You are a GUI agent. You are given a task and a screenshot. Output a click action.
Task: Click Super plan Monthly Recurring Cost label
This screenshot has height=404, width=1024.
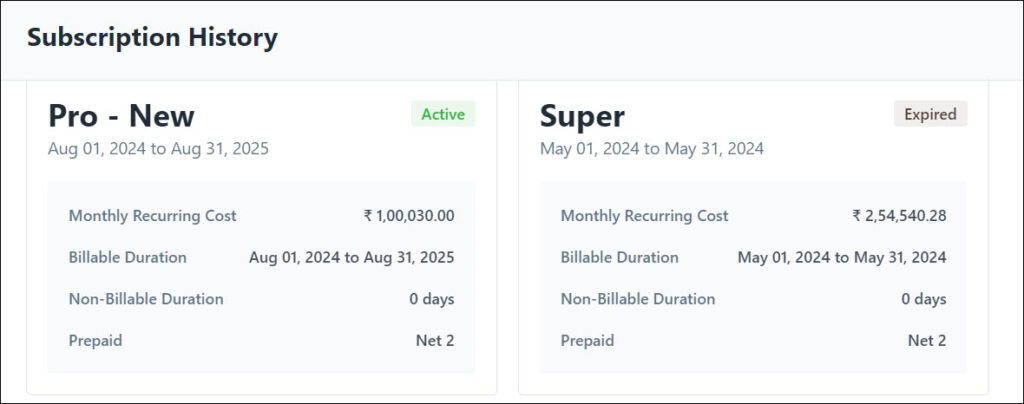644,215
